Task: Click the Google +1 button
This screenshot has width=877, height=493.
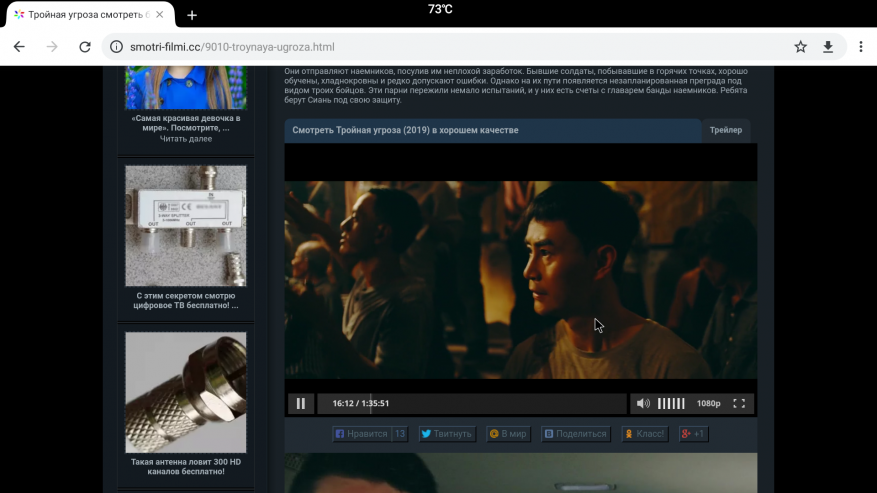Action: 693,434
